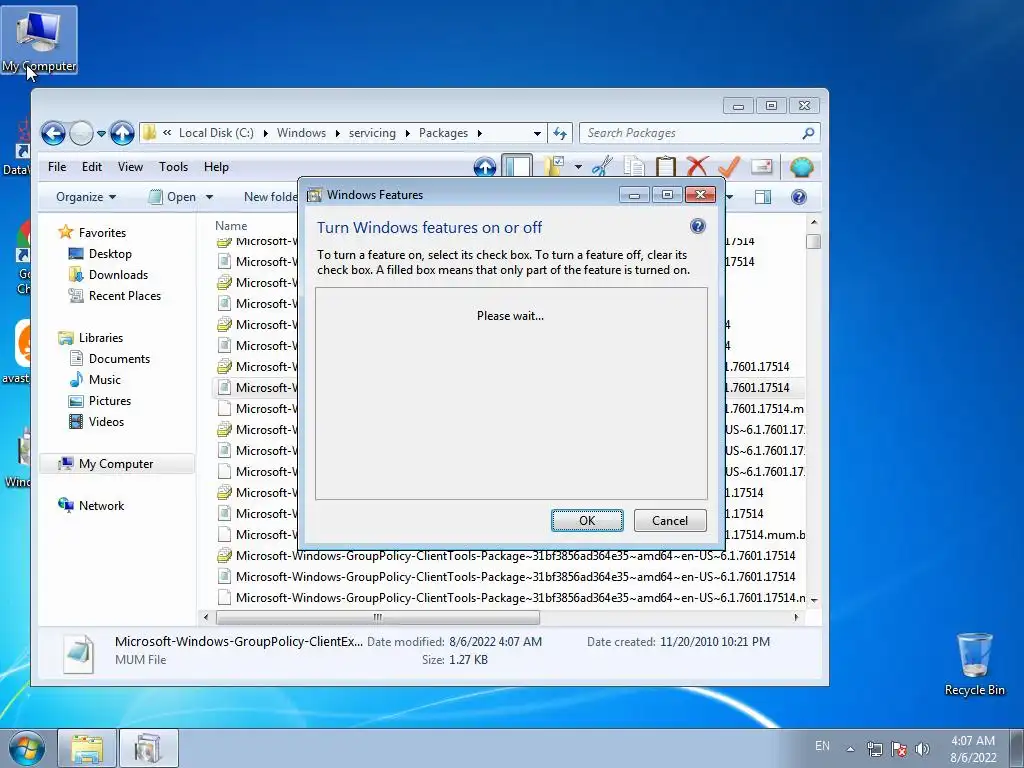Click the Explorer forward arrow button
The image size is (1024, 768).
click(81, 133)
